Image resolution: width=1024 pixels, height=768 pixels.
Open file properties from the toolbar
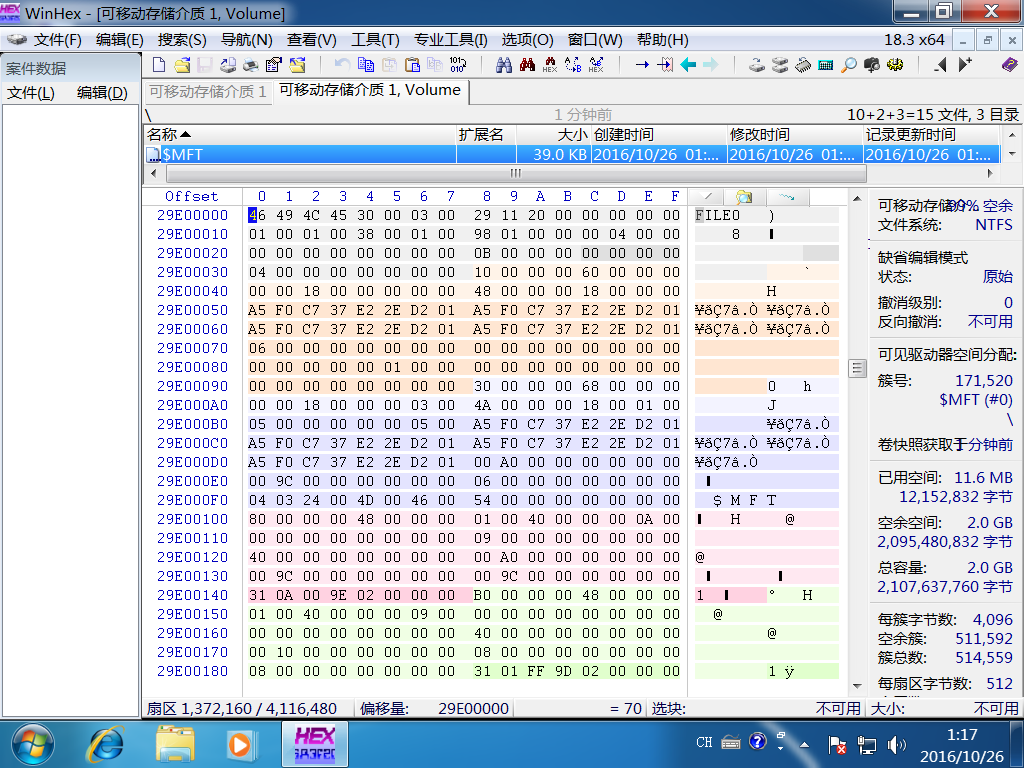(x=274, y=64)
